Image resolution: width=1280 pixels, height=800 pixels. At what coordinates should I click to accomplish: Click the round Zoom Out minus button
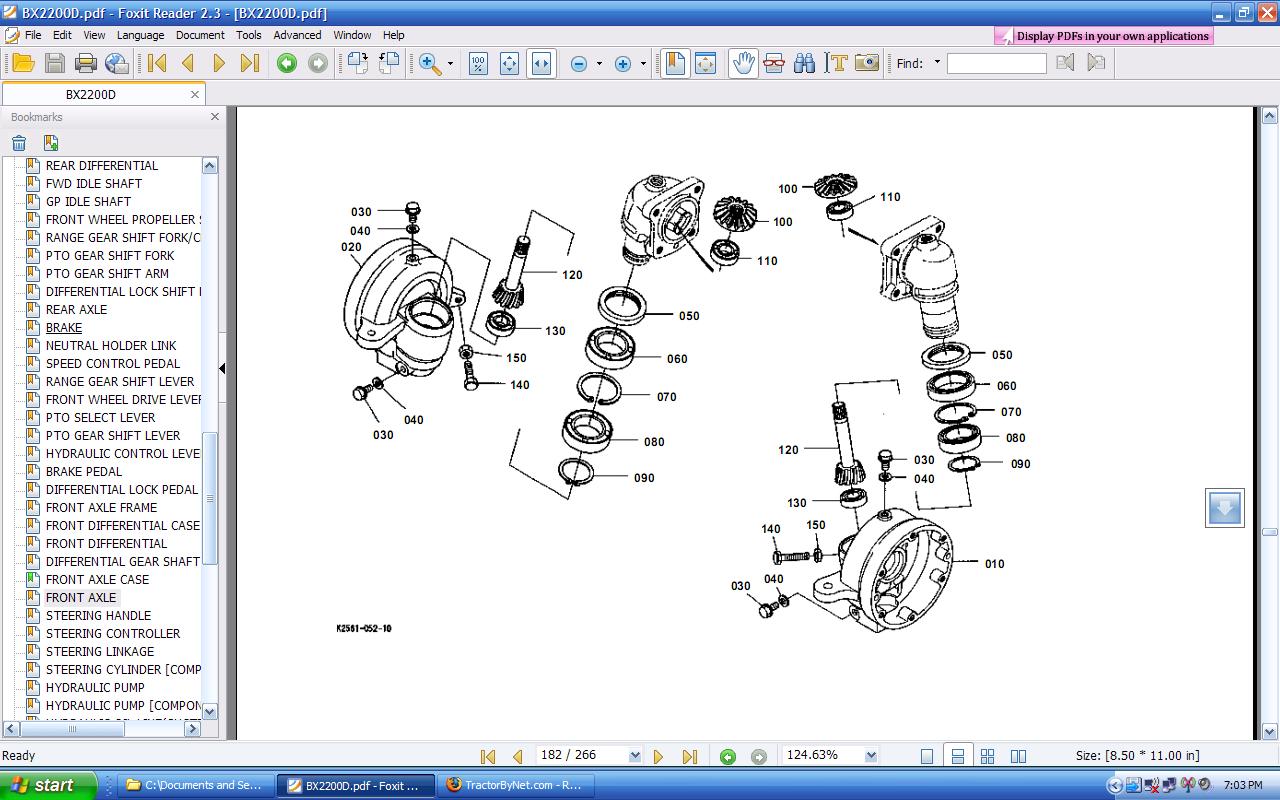[578, 63]
